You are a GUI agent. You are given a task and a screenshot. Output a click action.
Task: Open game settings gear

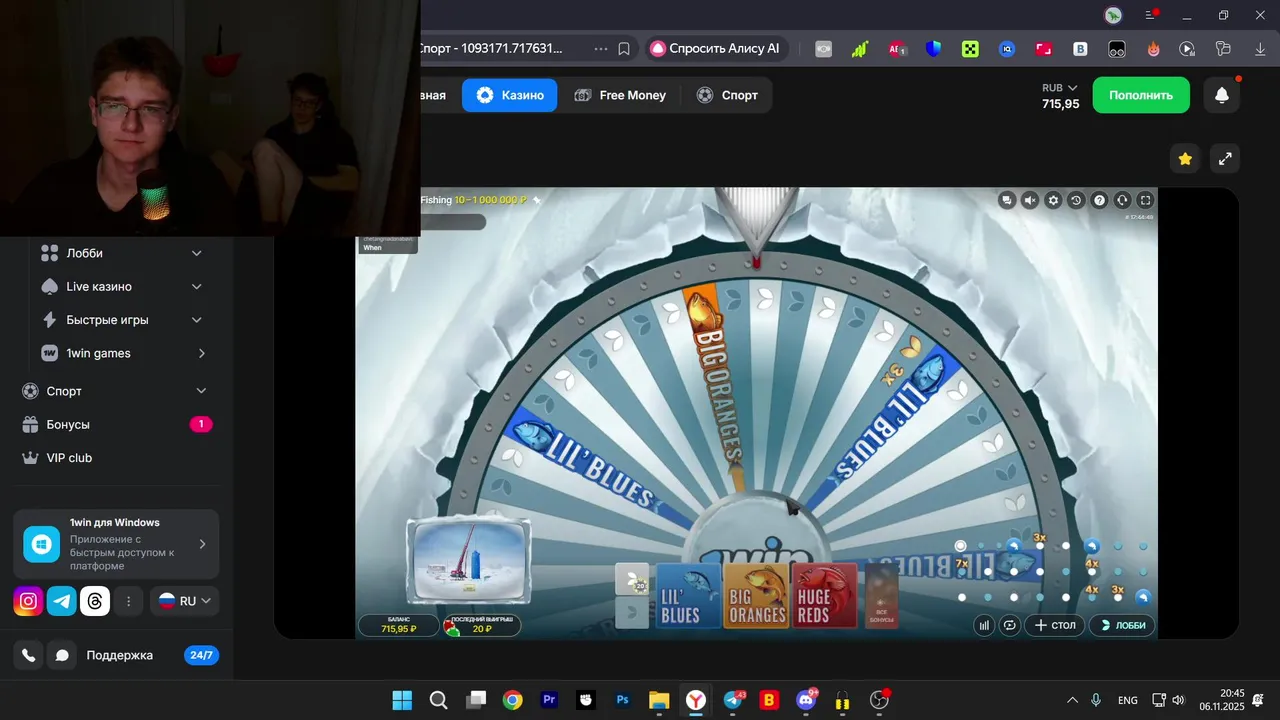(x=1053, y=200)
